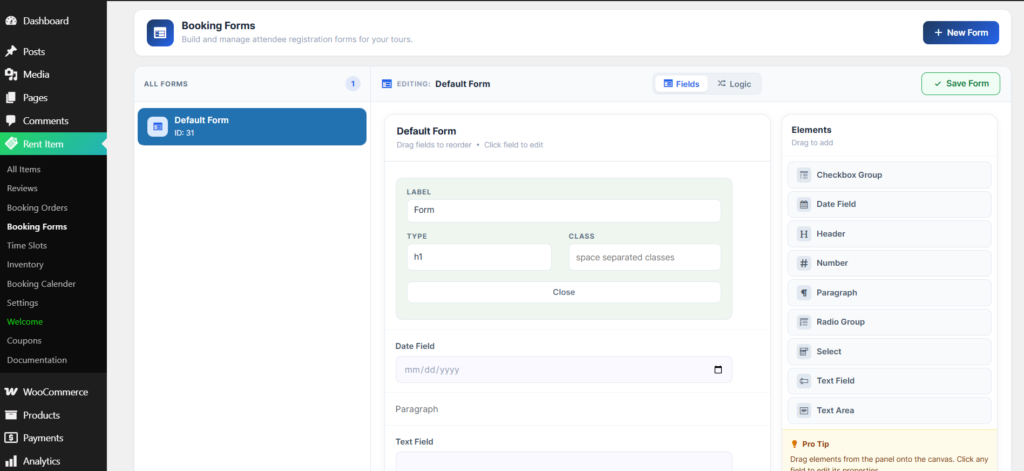Image resolution: width=1024 pixels, height=471 pixels.
Task: Click the Paragraph field on canvas
Action: pos(417,409)
